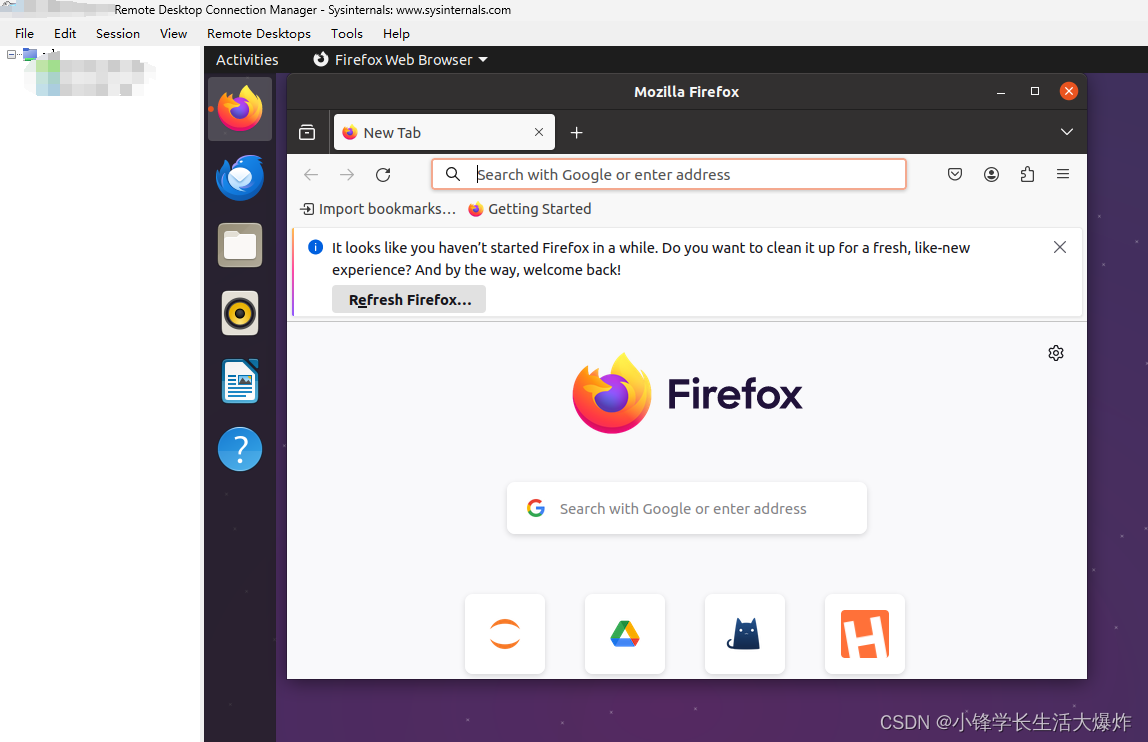
Task: Open the Extensions puzzle icon
Action: click(1027, 174)
